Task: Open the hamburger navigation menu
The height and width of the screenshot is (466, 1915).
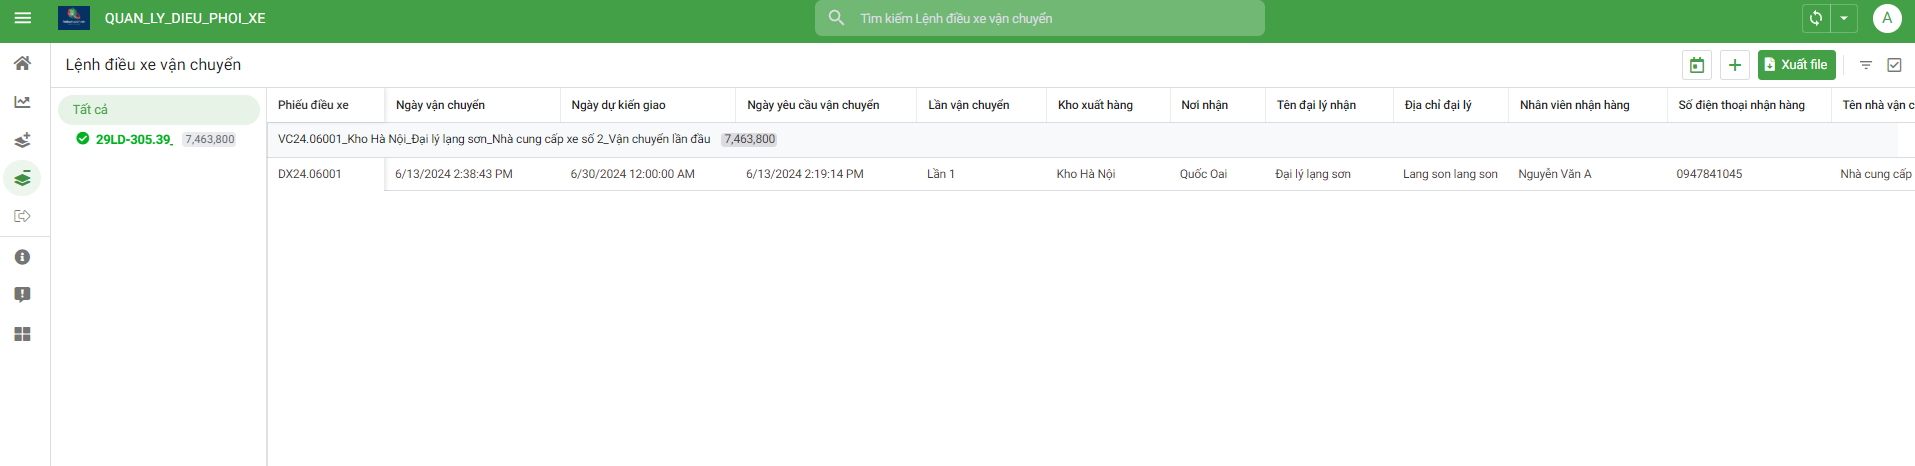Action: (x=22, y=18)
